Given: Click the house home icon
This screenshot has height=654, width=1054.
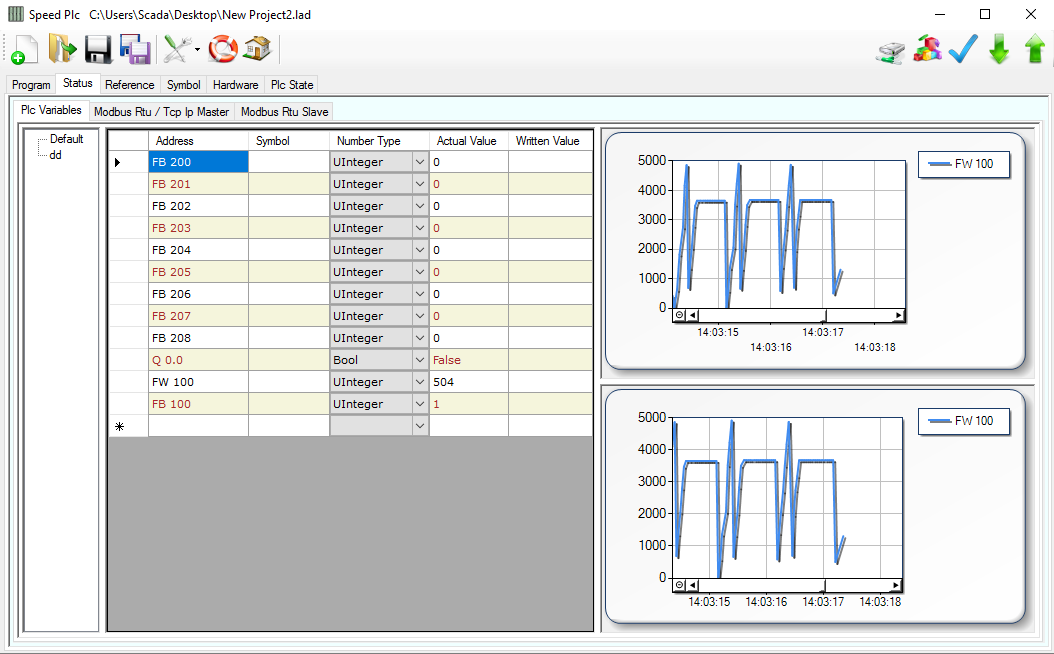Looking at the screenshot, I should click(x=257, y=49).
